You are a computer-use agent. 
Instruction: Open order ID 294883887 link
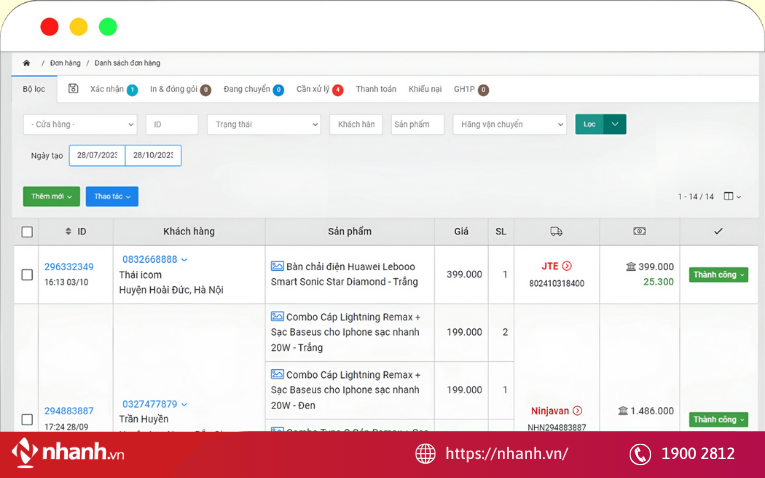pyautogui.click(x=69, y=411)
